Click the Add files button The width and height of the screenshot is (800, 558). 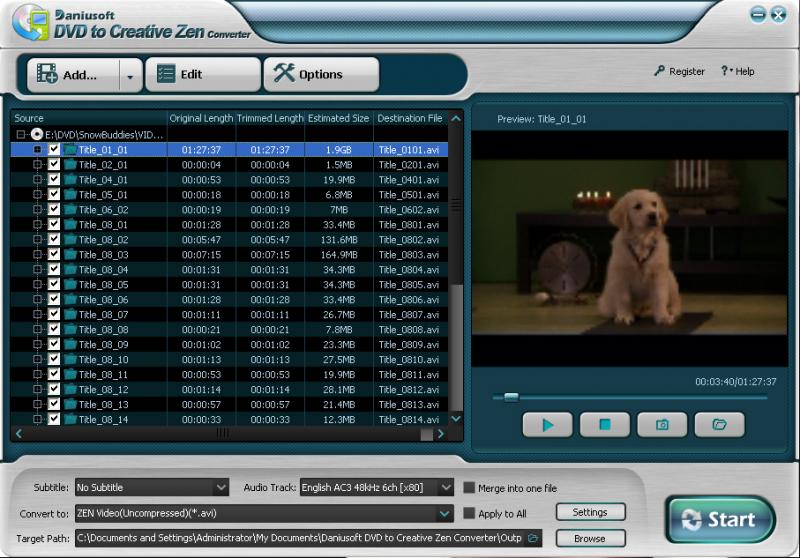tap(70, 74)
